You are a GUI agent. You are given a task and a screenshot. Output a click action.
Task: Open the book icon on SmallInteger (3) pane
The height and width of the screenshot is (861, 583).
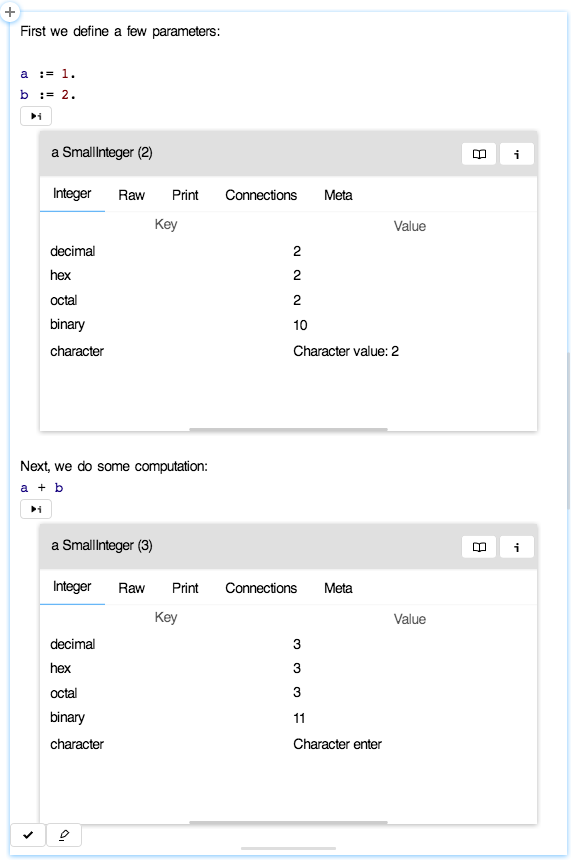pyautogui.click(x=479, y=546)
